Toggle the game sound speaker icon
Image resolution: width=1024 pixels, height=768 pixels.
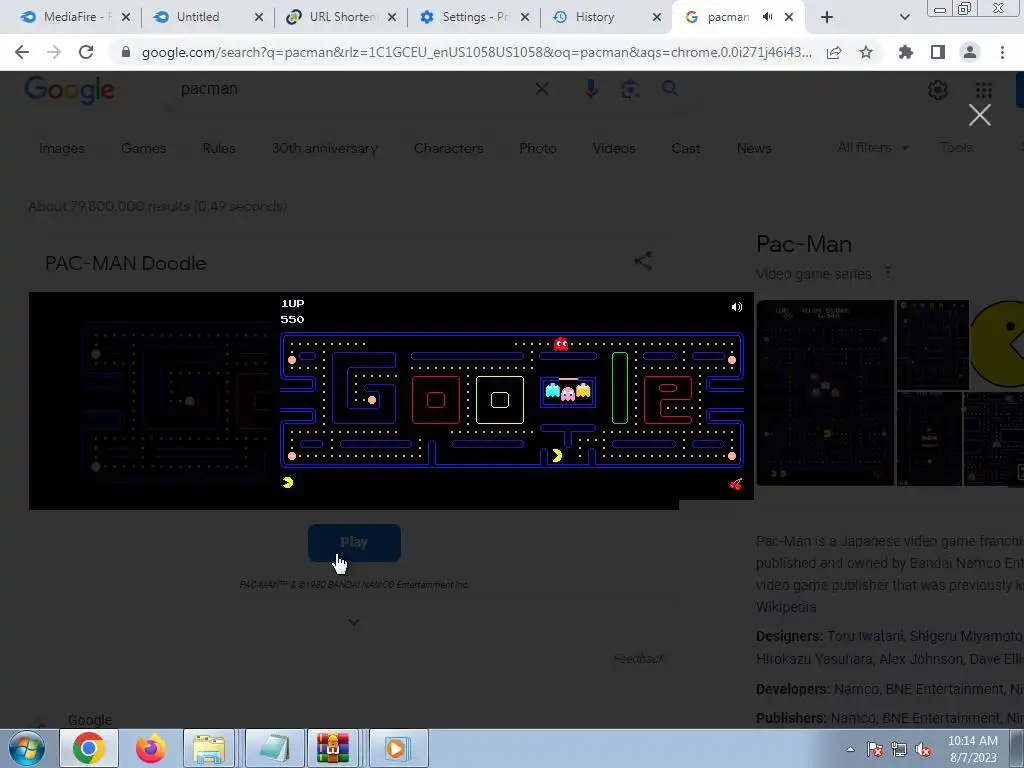(737, 307)
